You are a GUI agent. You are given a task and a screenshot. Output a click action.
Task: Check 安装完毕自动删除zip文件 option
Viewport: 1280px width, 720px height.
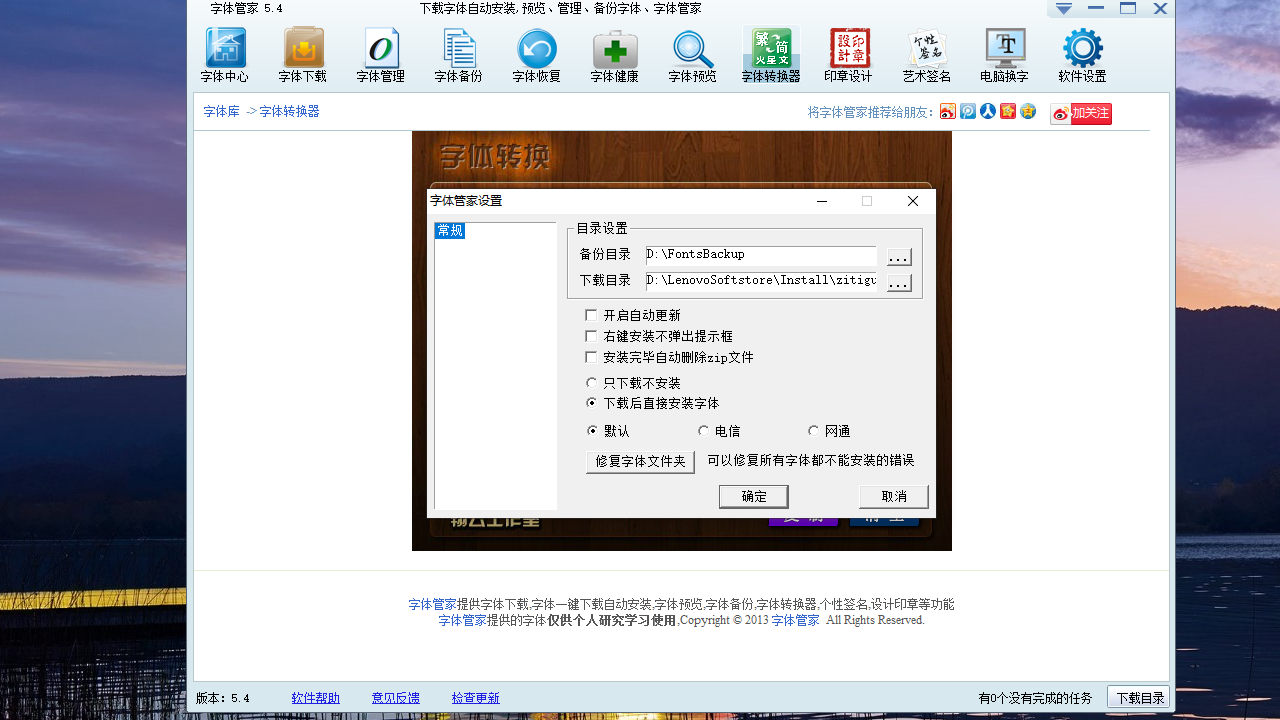pyautogui.click(x=590, y=358)
